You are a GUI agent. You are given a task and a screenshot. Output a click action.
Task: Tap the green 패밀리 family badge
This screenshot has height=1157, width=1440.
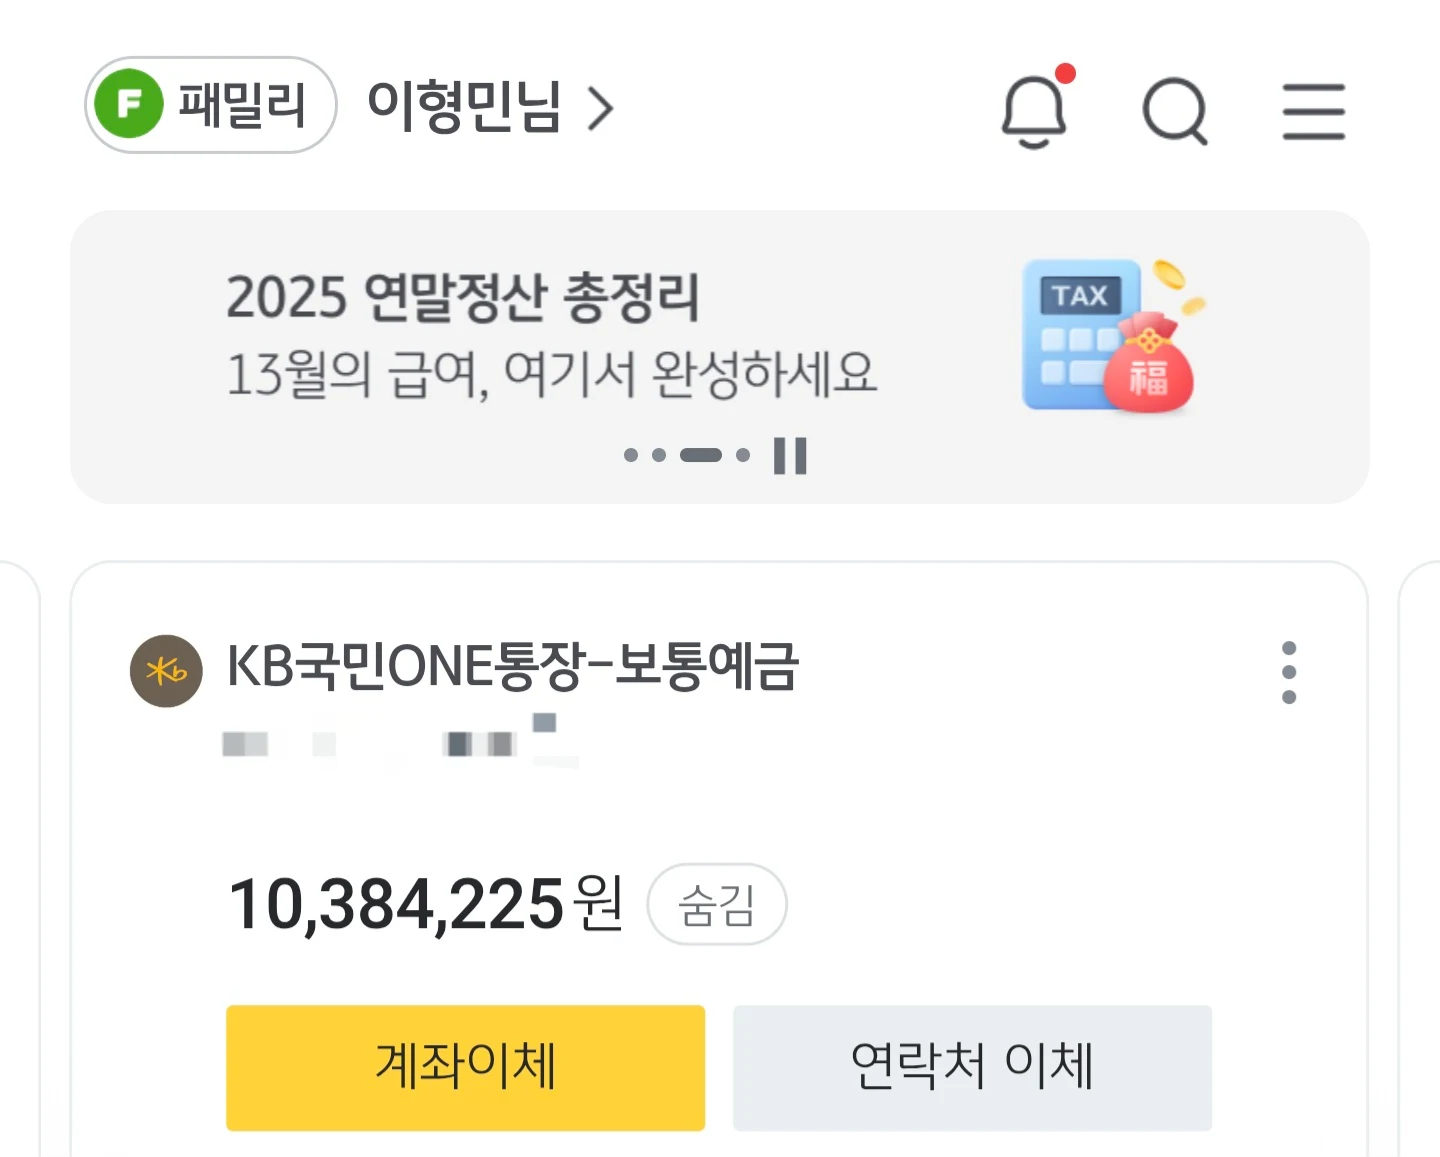point(211,105)
